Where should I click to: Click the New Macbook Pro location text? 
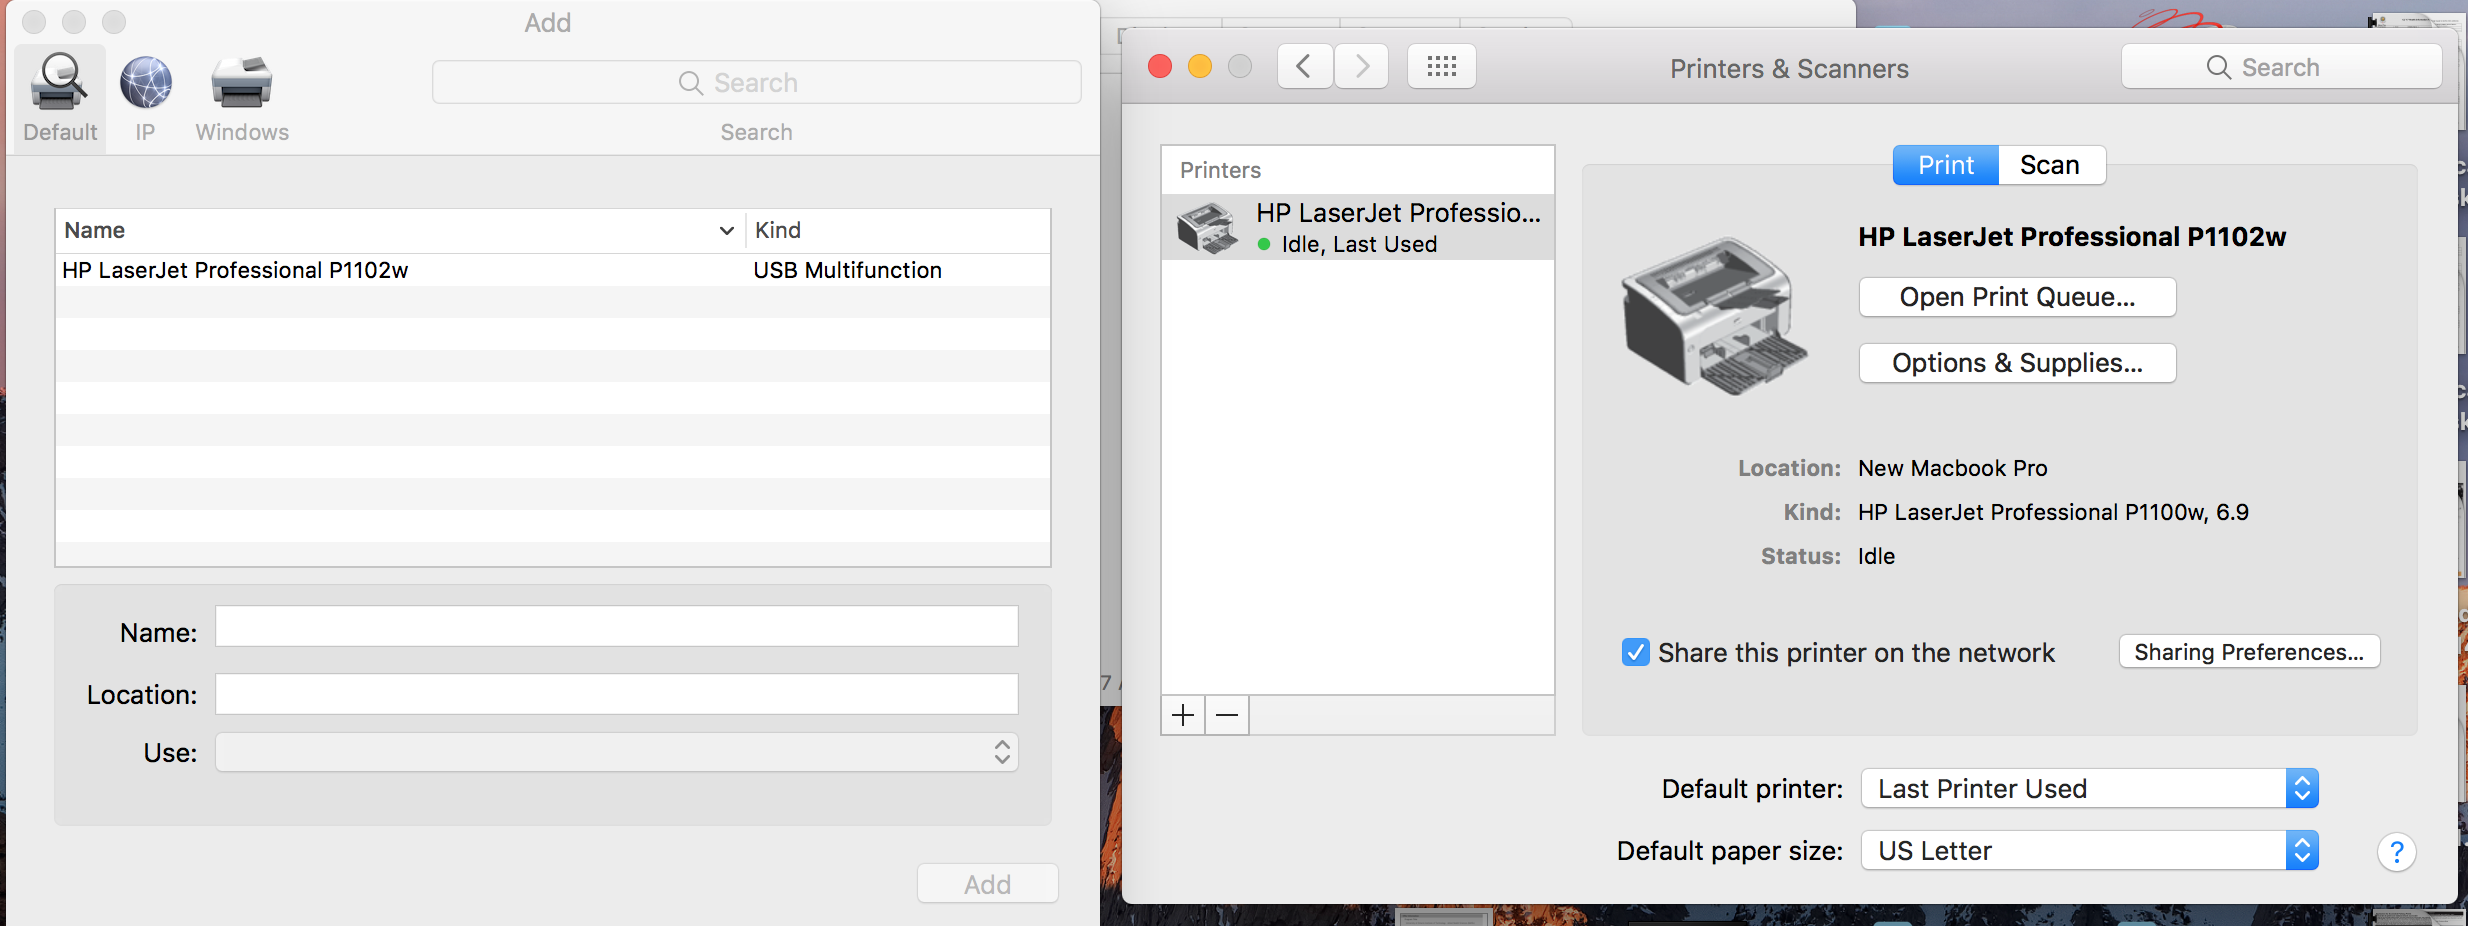coord(1953,468)
